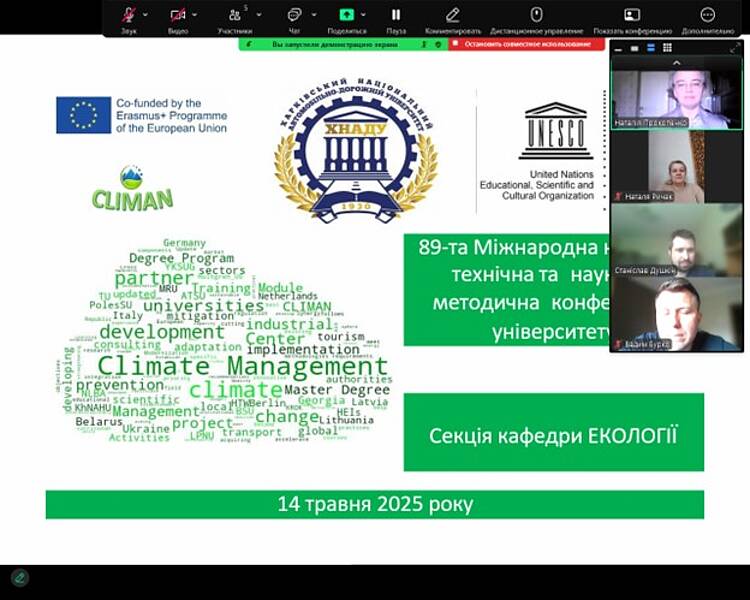Click the up chevron above video thumbnails
The image size is (750, 600).
coord(676,63)
